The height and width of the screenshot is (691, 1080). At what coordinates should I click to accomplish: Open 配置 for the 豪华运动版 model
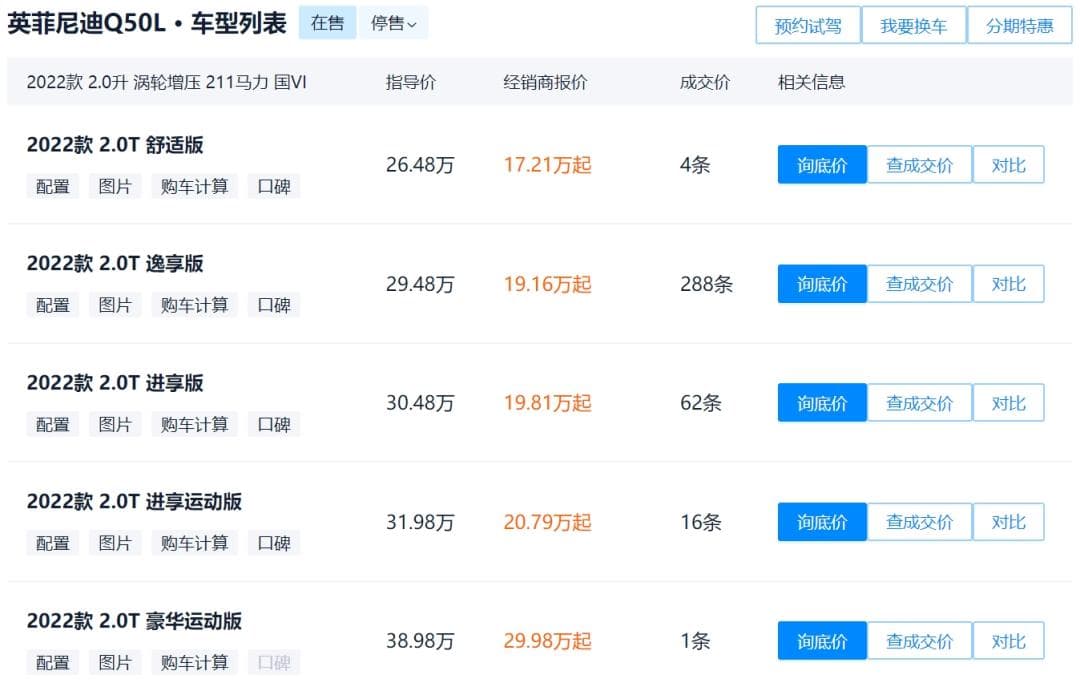coord(53,662)
